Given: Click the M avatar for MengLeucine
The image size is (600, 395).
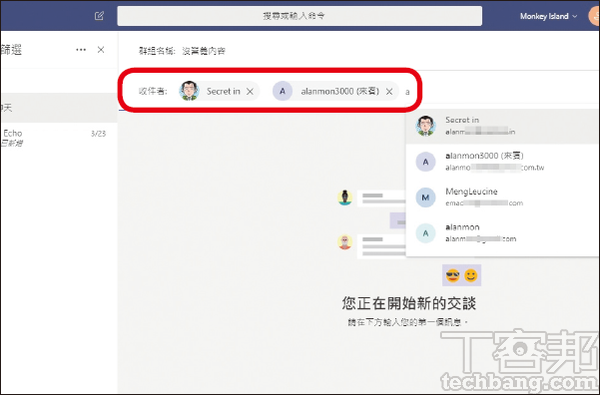Looking at the screenshot, I should (x=426, y=198).
